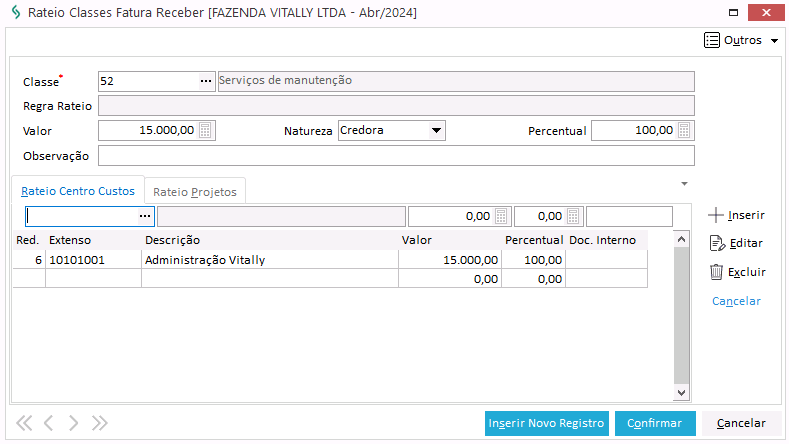789x444 pixels.
Task: Click the bottom Cancelar button
Action: 741,423
